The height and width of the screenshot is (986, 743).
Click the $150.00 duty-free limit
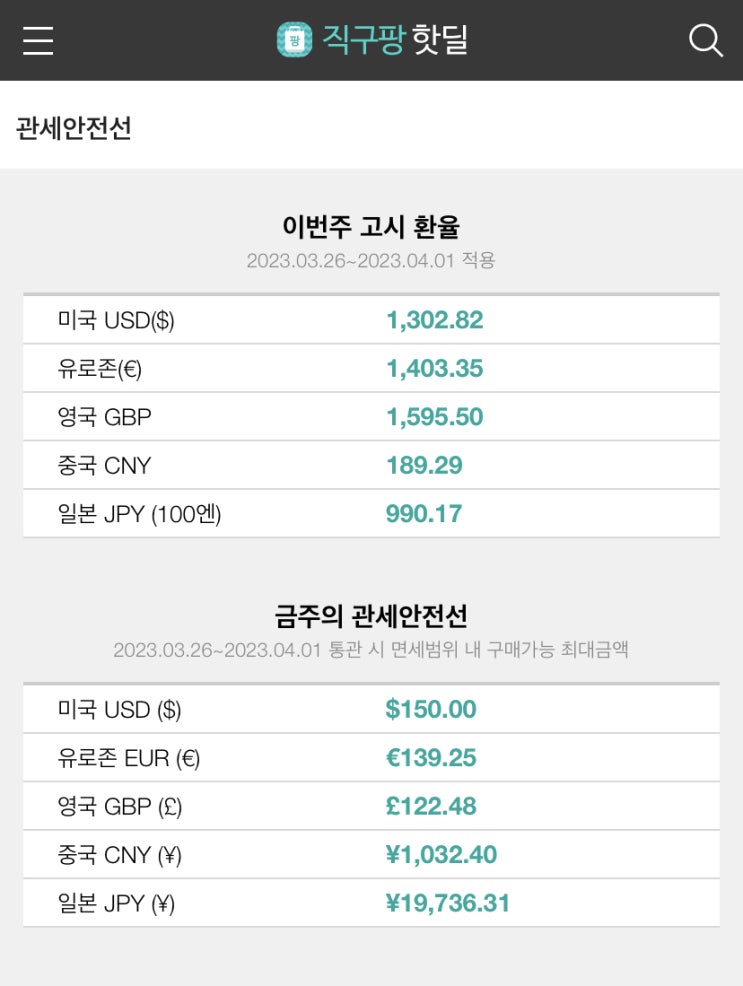[x=430, y=710]
